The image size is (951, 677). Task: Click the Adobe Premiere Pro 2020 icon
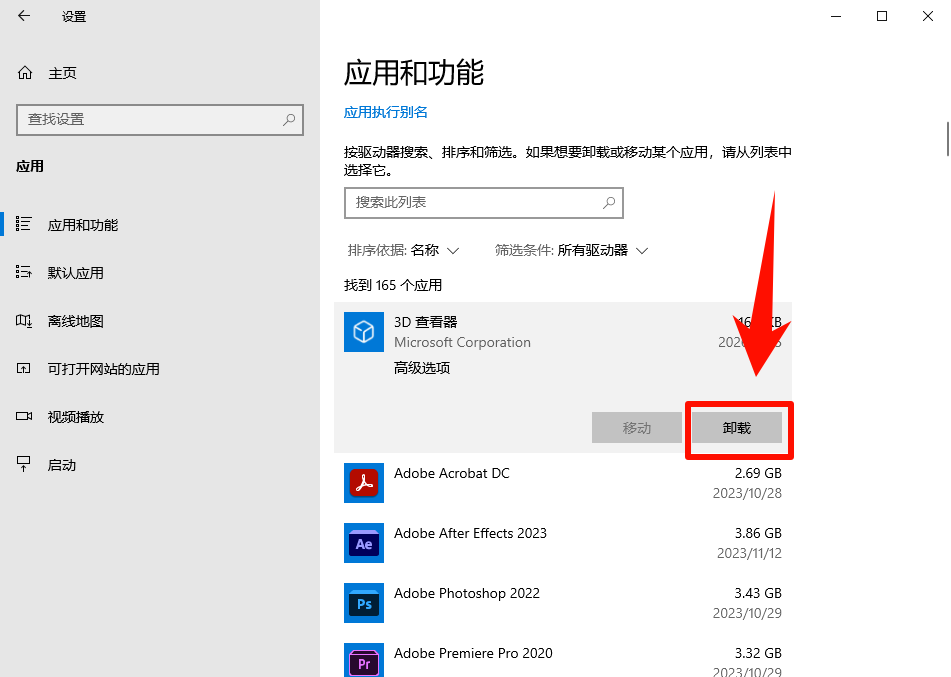tap(363, 660)
